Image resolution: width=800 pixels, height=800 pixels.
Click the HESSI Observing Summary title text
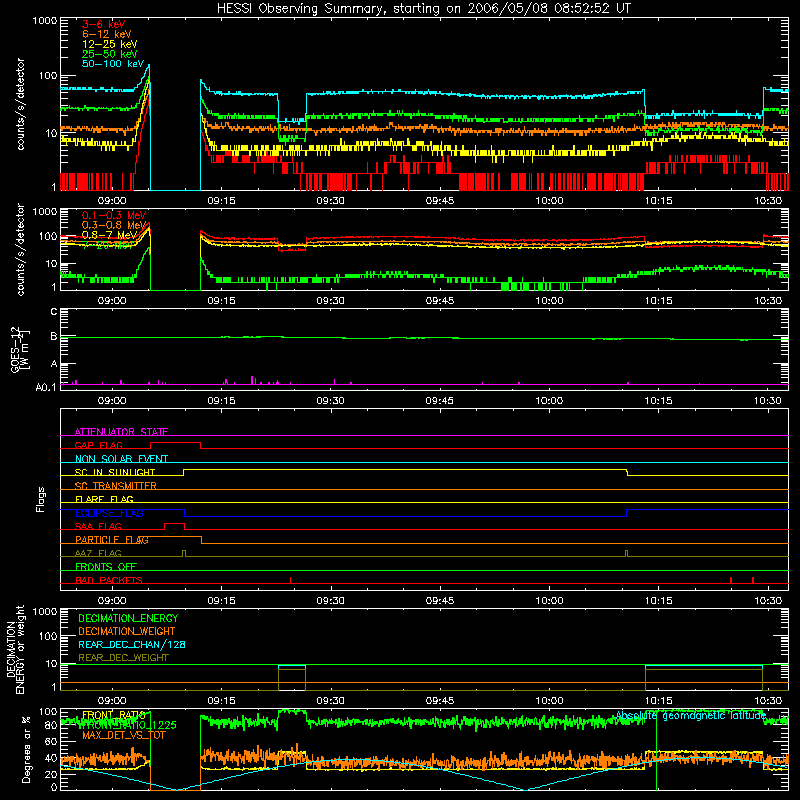click(x=423, y=9)
